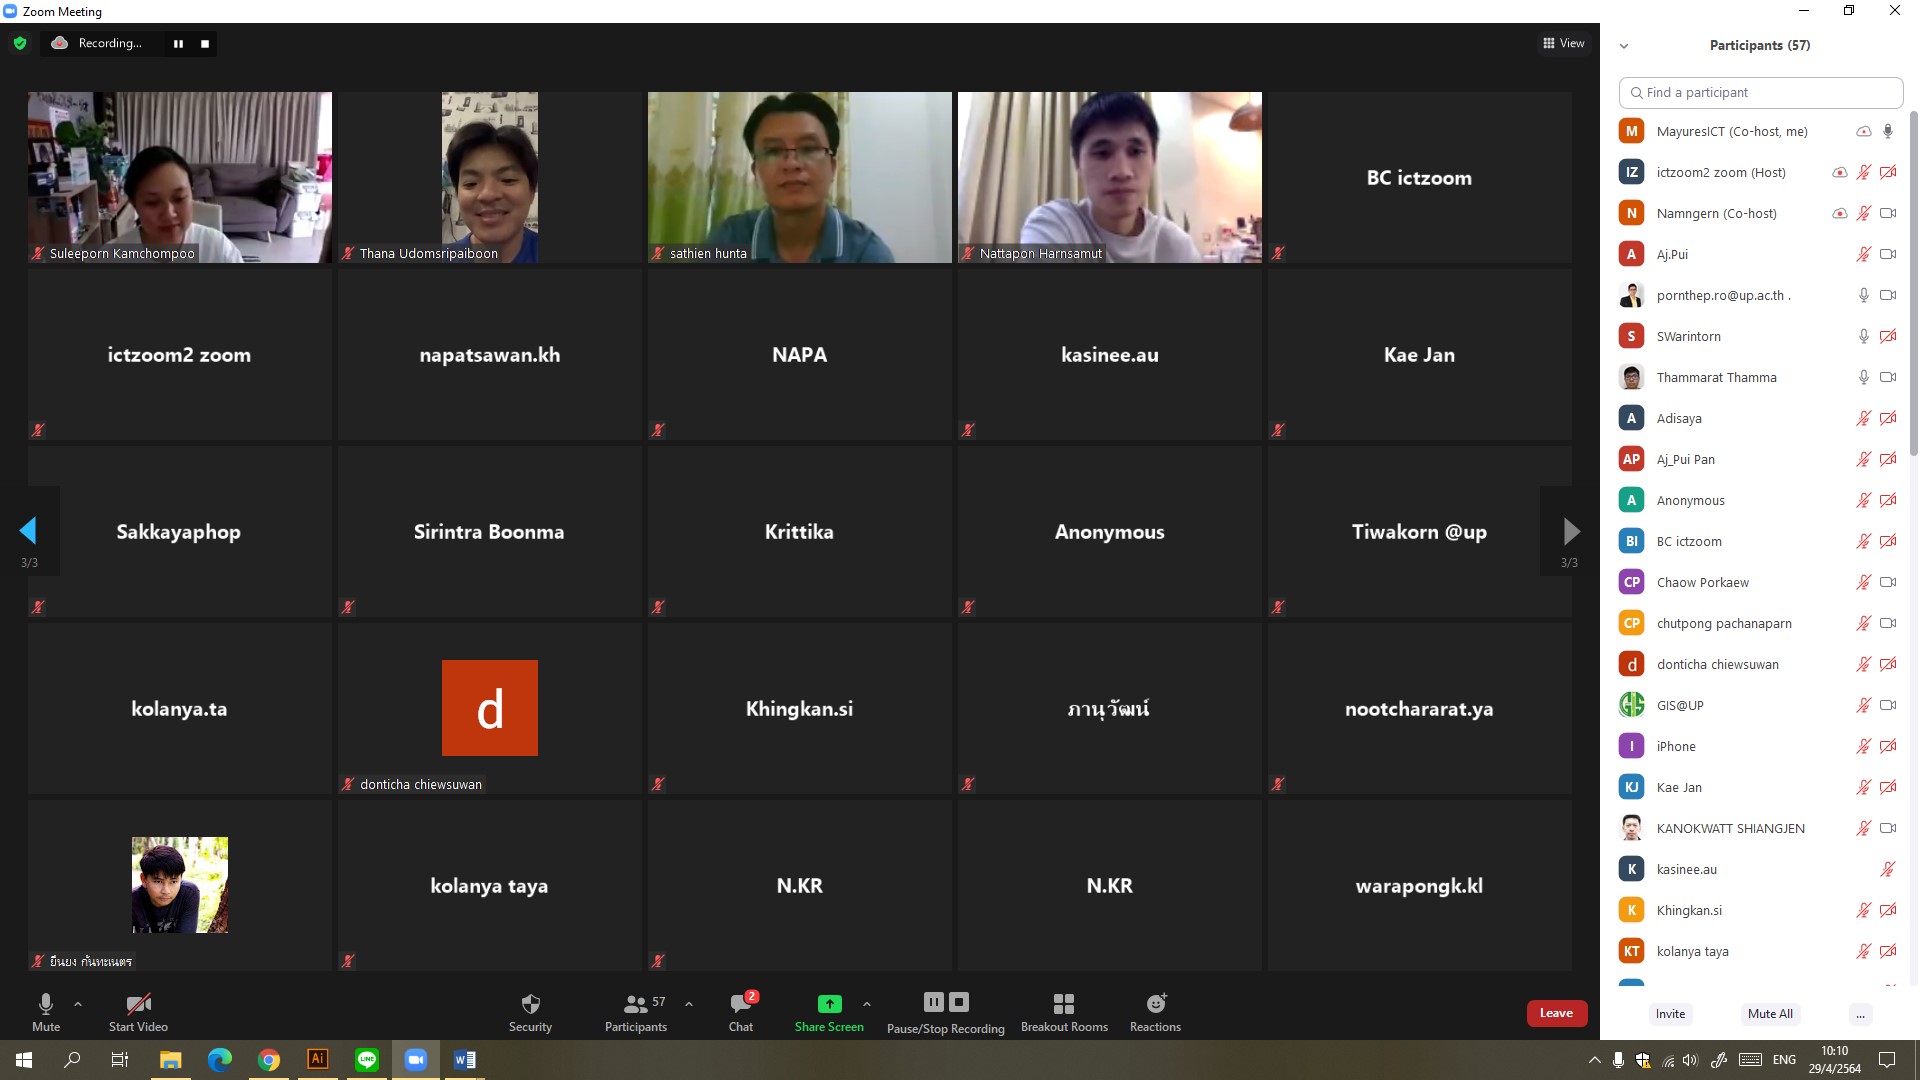
Task: Click the green encryption shield icon
Action: [x=20, y=43]
